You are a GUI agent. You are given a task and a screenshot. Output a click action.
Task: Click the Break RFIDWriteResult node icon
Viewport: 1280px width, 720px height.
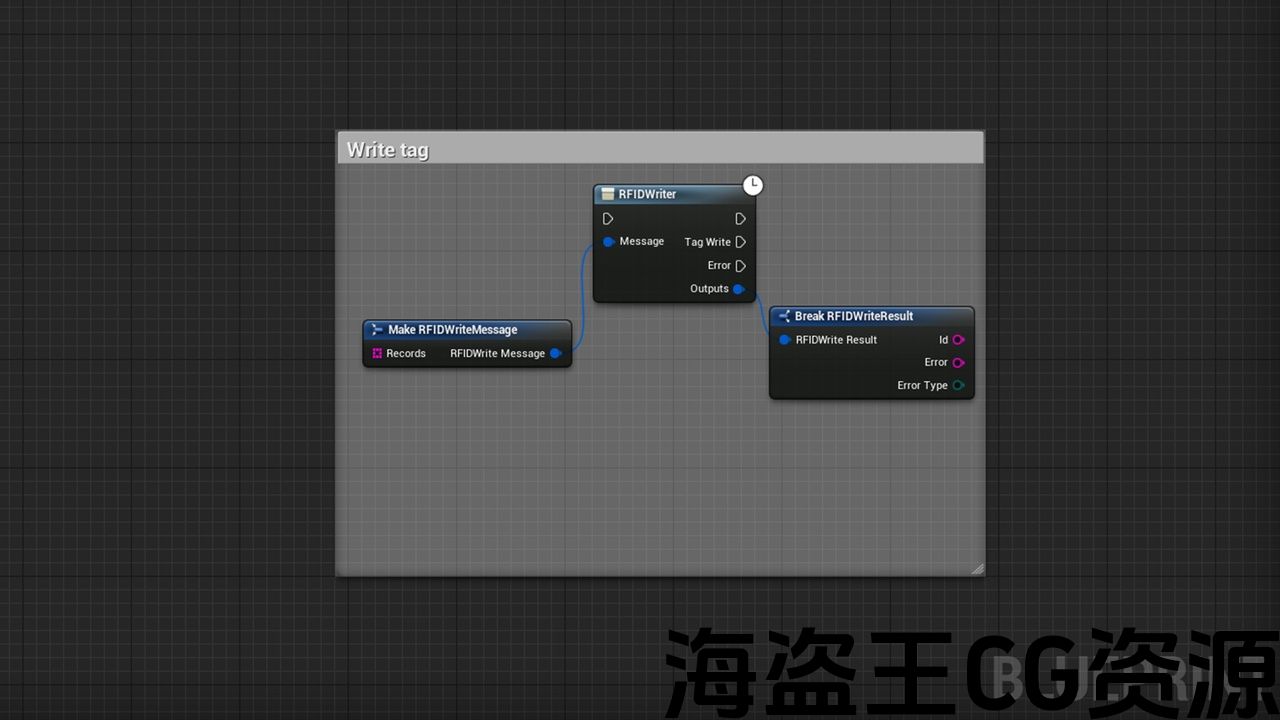[784, 316]
